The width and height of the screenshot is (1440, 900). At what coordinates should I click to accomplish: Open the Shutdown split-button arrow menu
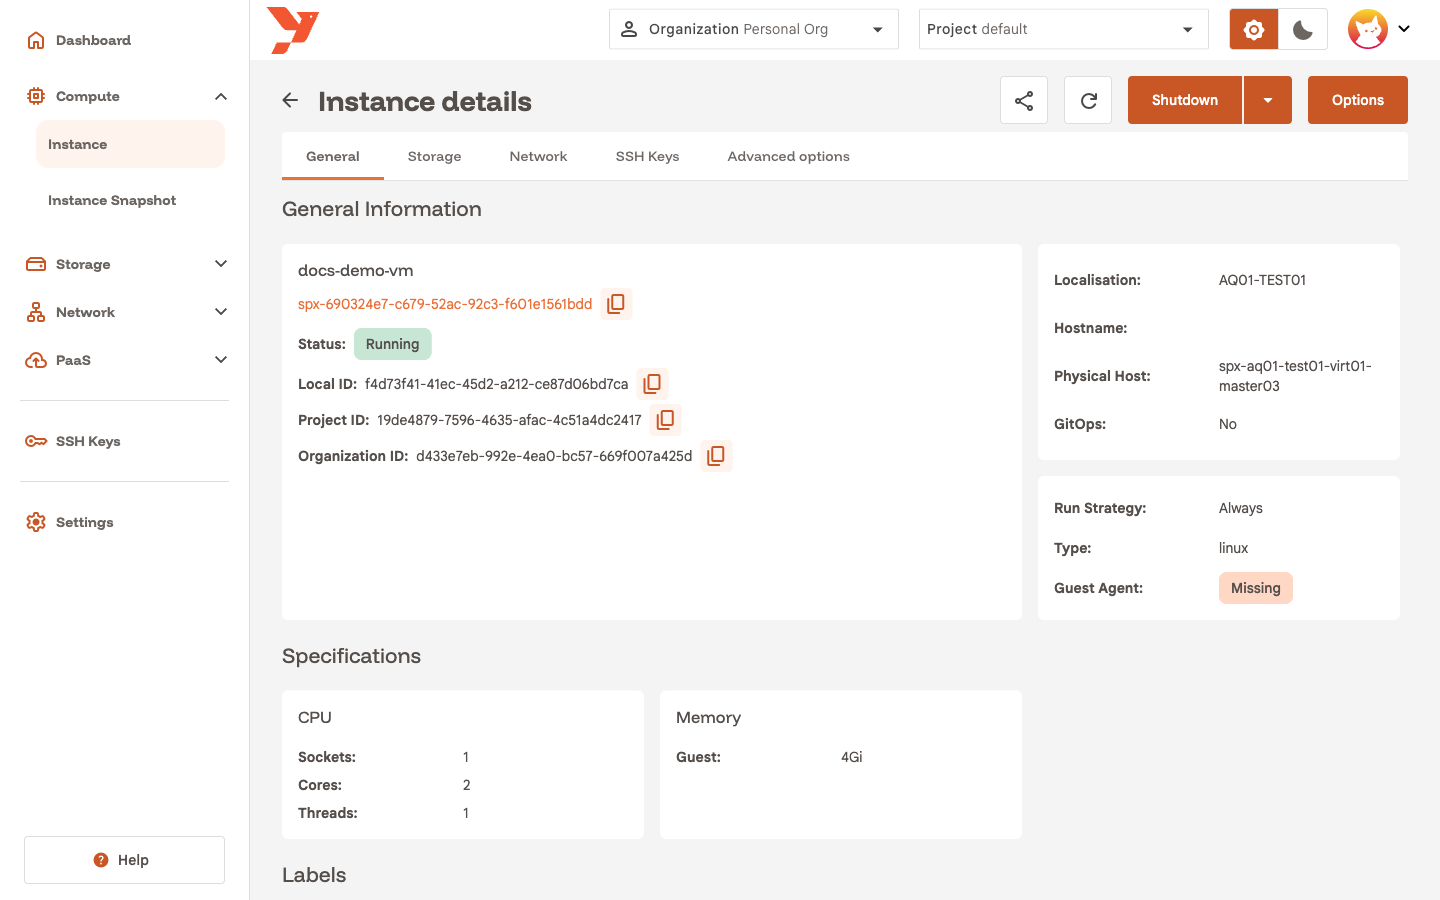point(1268,100)
